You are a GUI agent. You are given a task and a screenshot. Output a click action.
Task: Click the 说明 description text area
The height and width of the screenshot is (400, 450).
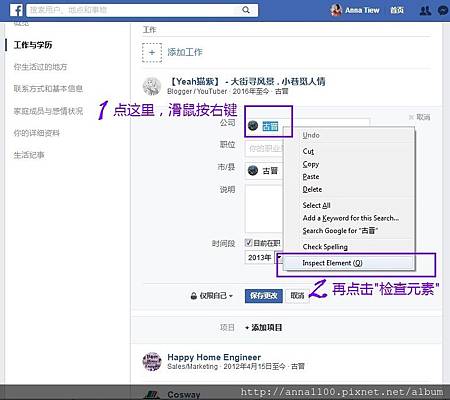click(x=264, y=209)
